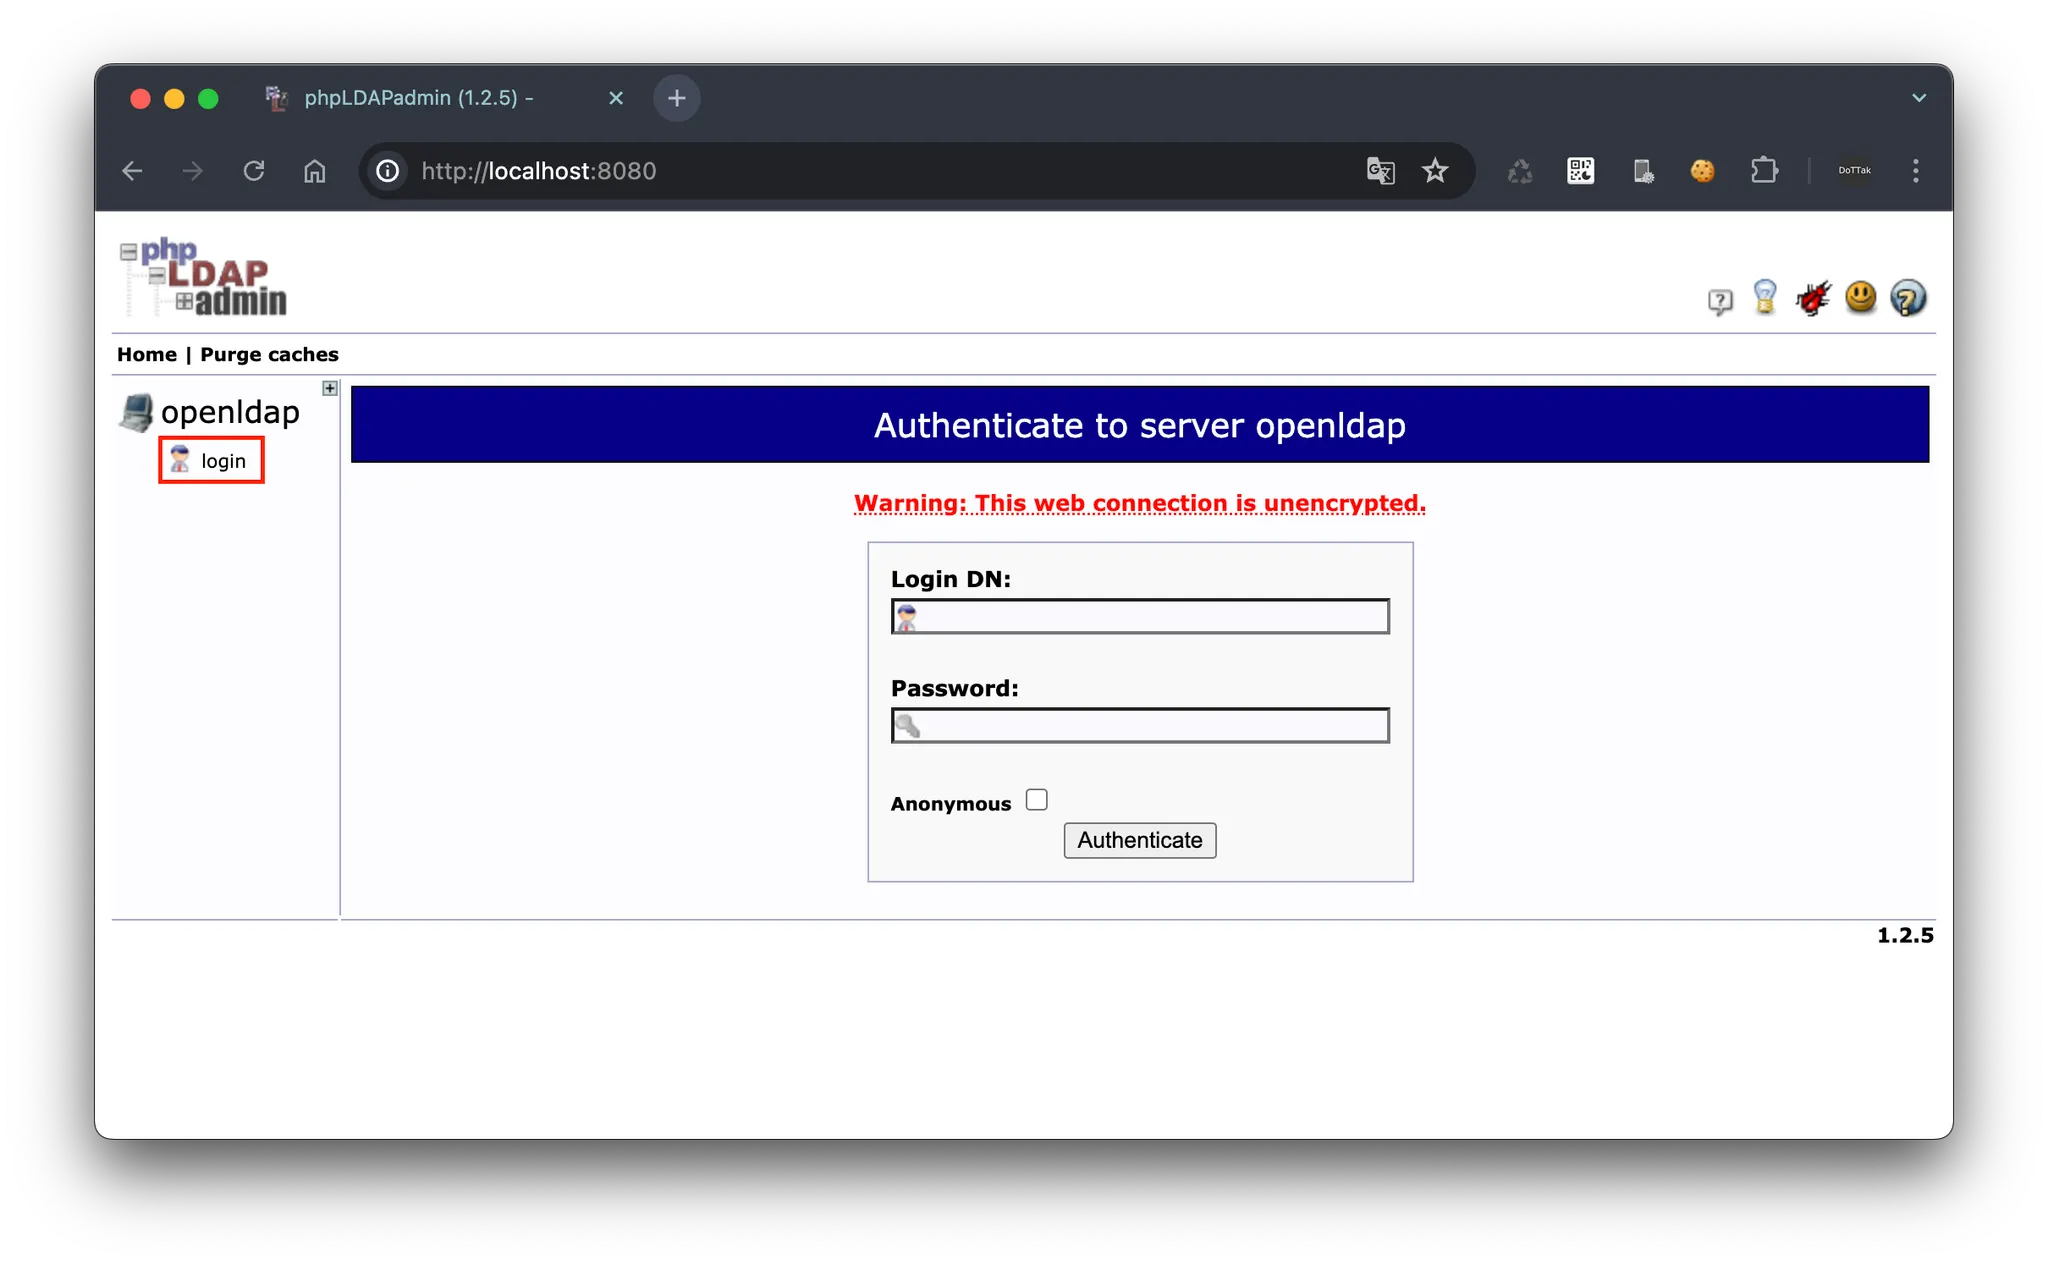Bookmark this page with the star icon
The height and width of the screenshot is (1264, 2048).
tap(1435, 171)
